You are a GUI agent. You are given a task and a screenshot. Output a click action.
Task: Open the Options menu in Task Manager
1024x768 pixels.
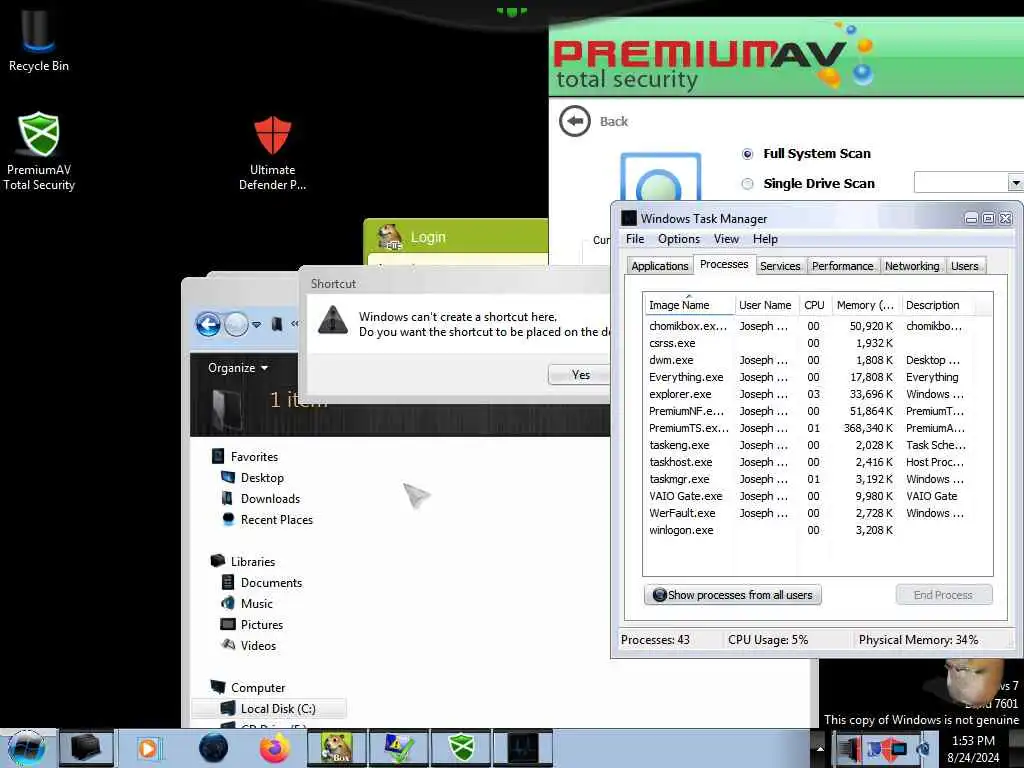[679, 239]
